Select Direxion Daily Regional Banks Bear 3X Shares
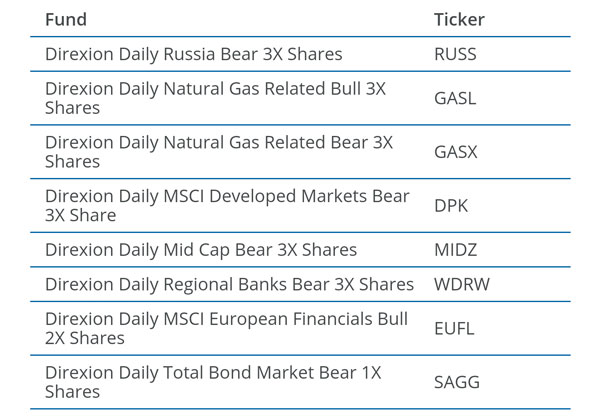 (229, 285)
